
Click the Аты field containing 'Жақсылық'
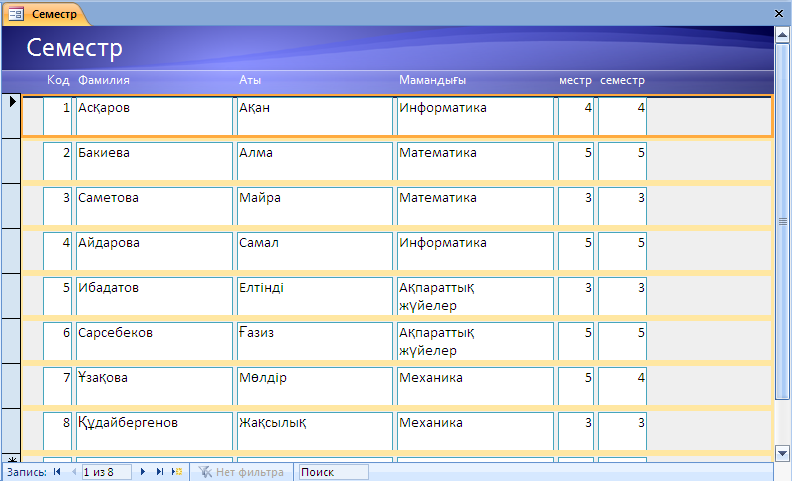(315, 430)
